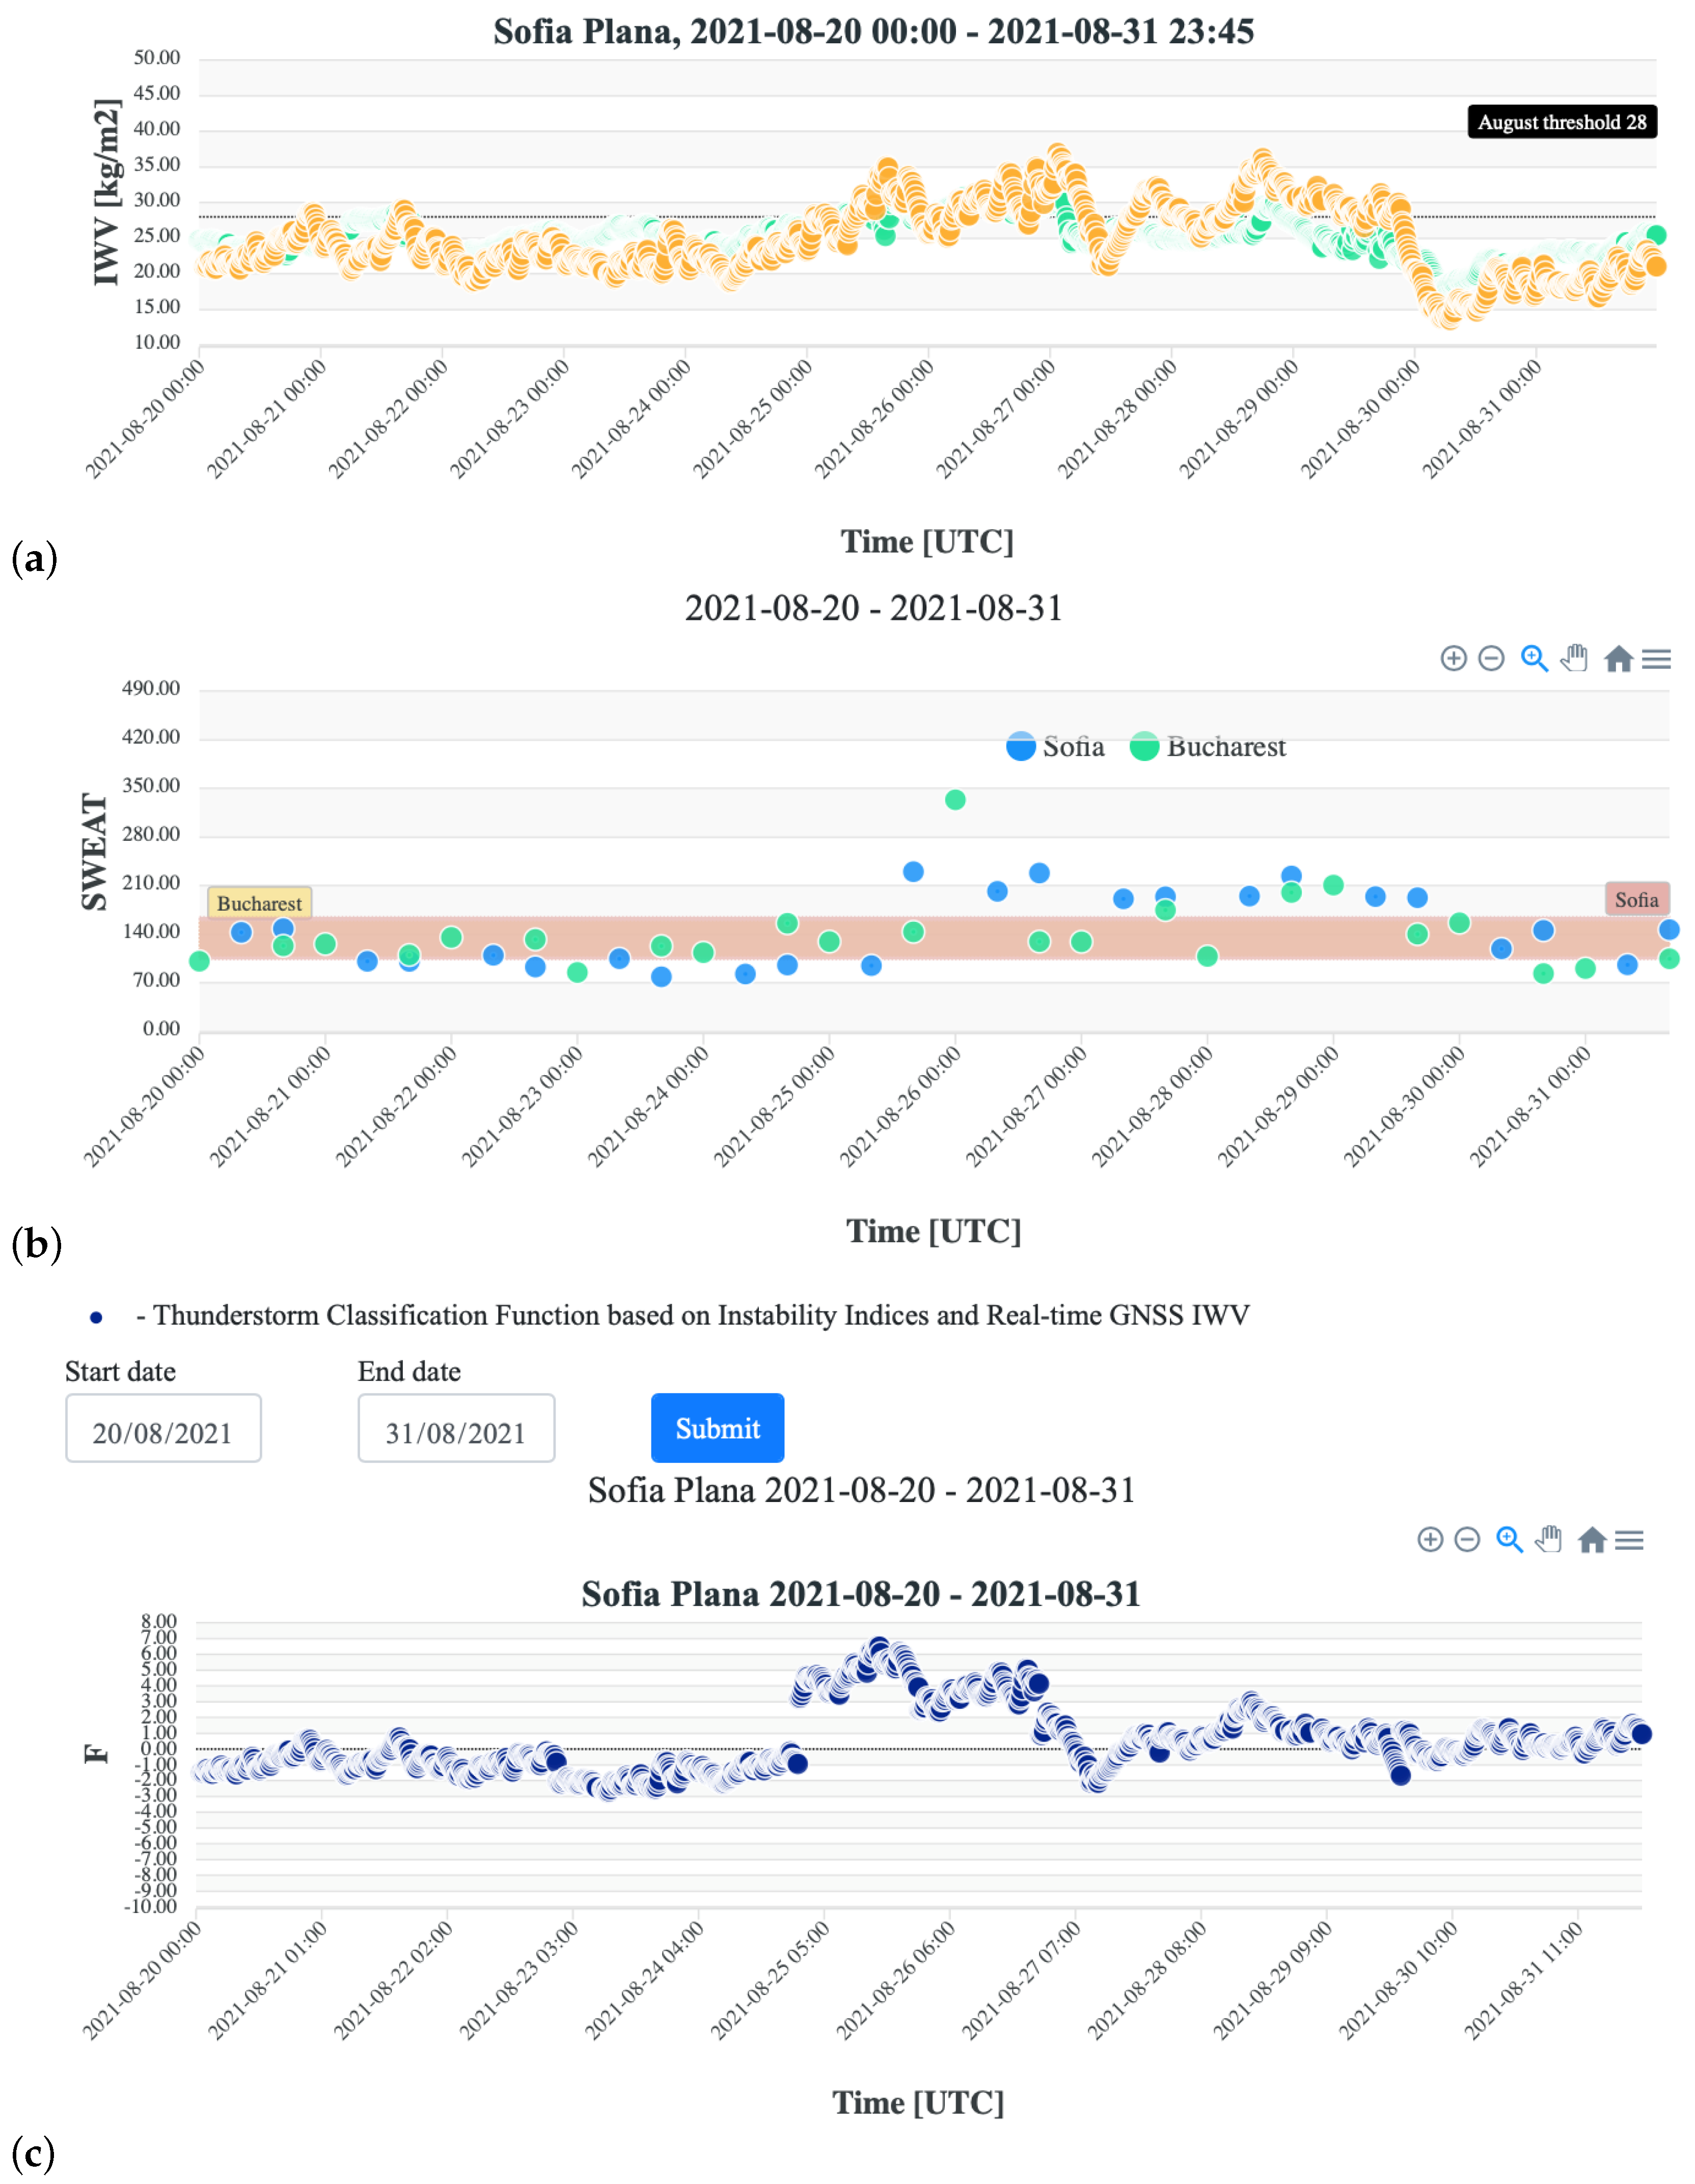The image size is (1695, 2184).
Task: Click zoom-in plus icon on SWEAT chart
Action: (1453, 658)
